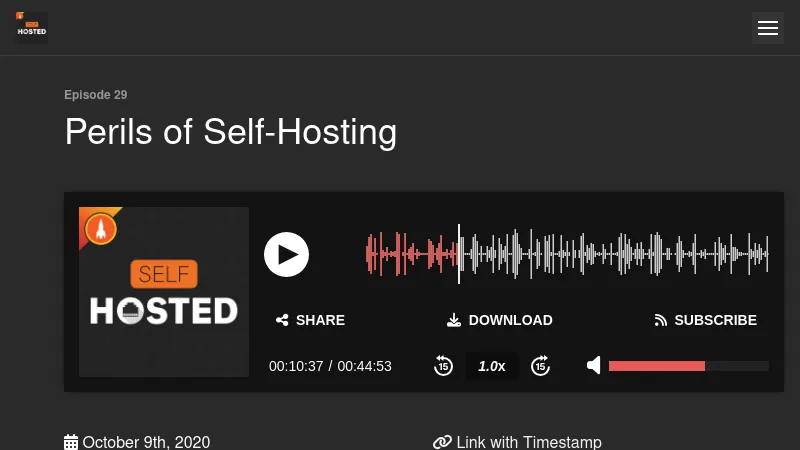800x450 pixels.
Task: Seek in the unplayed white waveform
Action: point(620,254)
